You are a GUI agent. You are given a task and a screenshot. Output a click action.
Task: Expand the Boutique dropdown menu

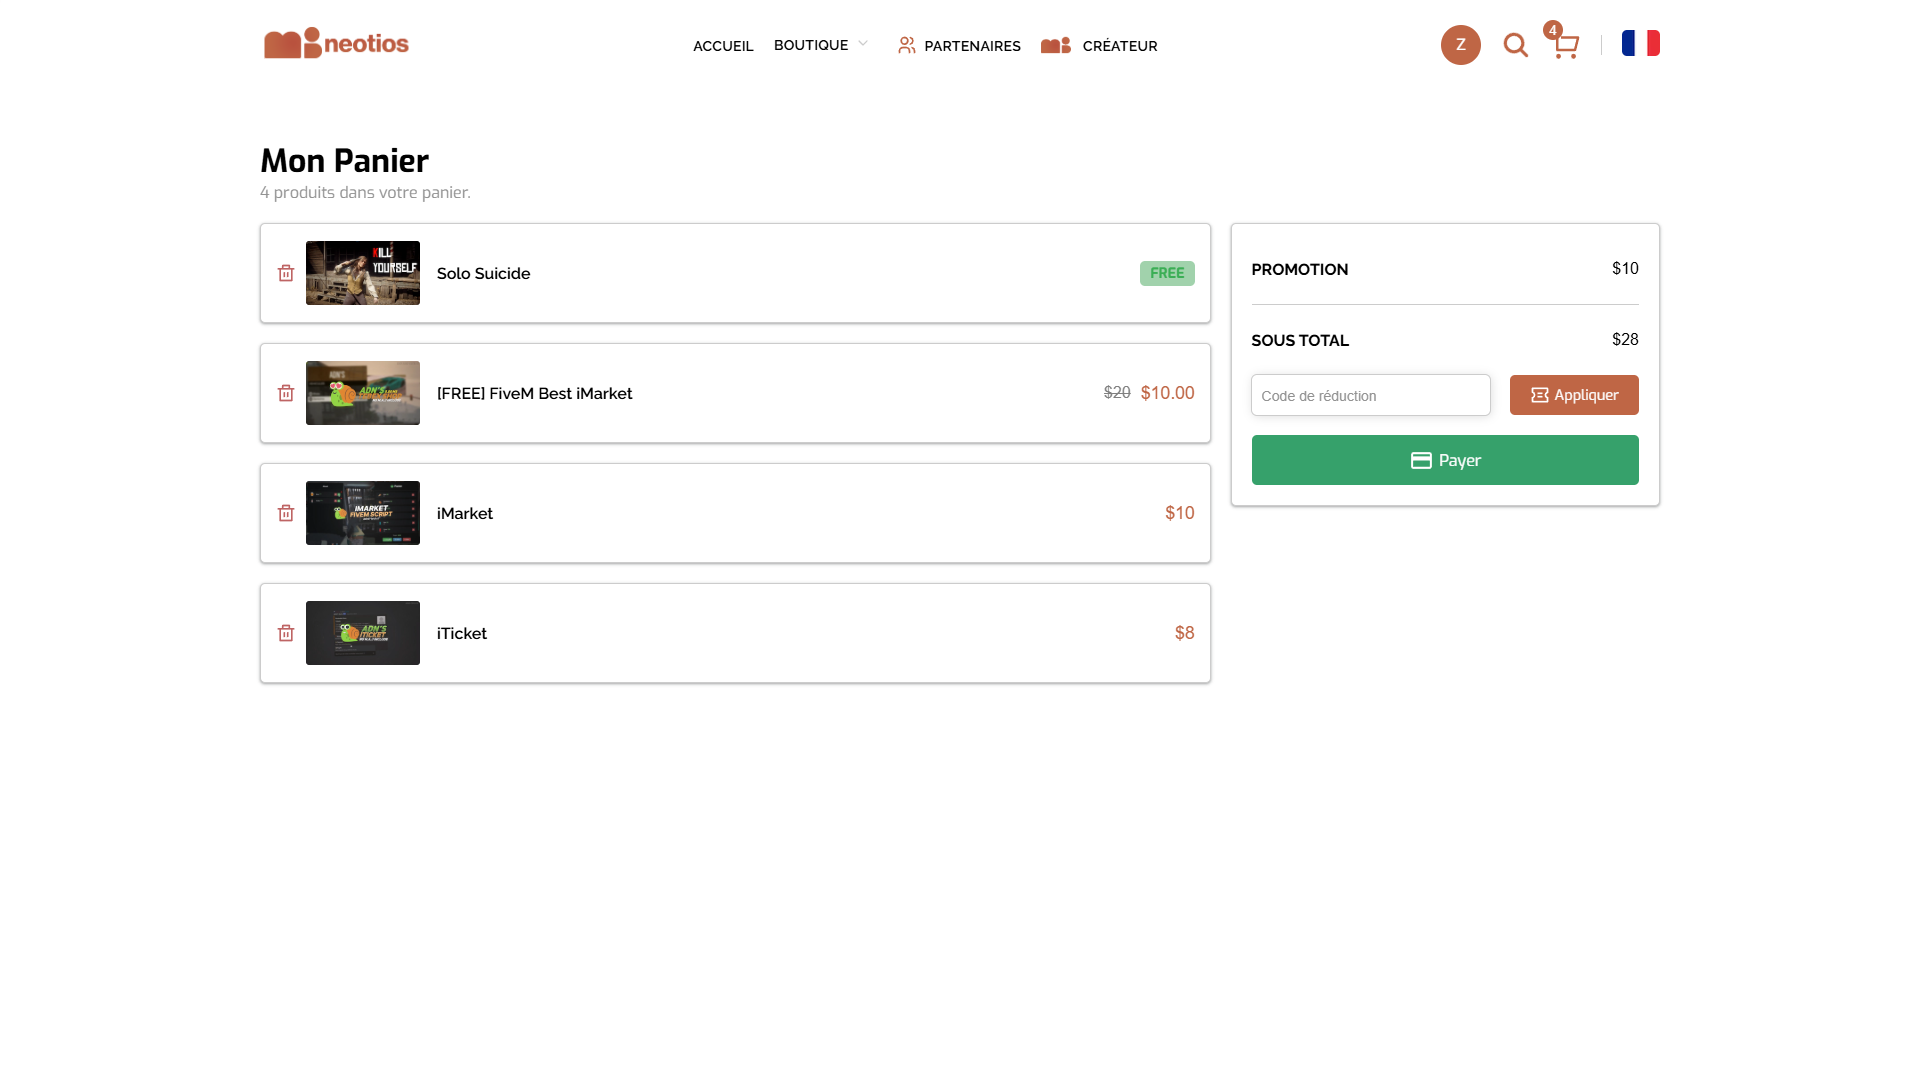click(x=820, y=45)
